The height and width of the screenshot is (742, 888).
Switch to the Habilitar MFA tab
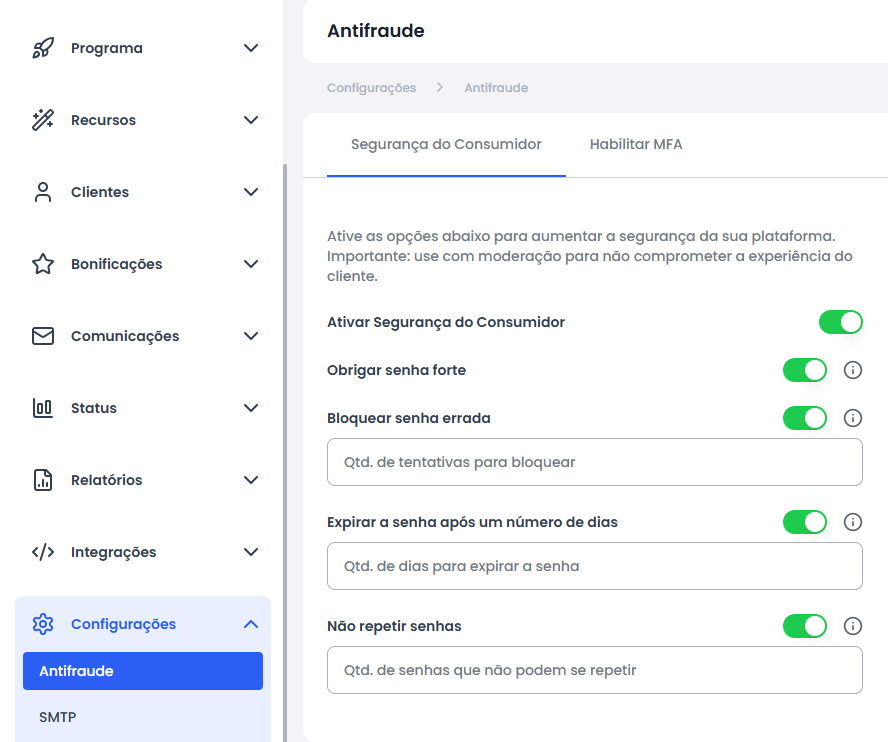tap(636, 144)
